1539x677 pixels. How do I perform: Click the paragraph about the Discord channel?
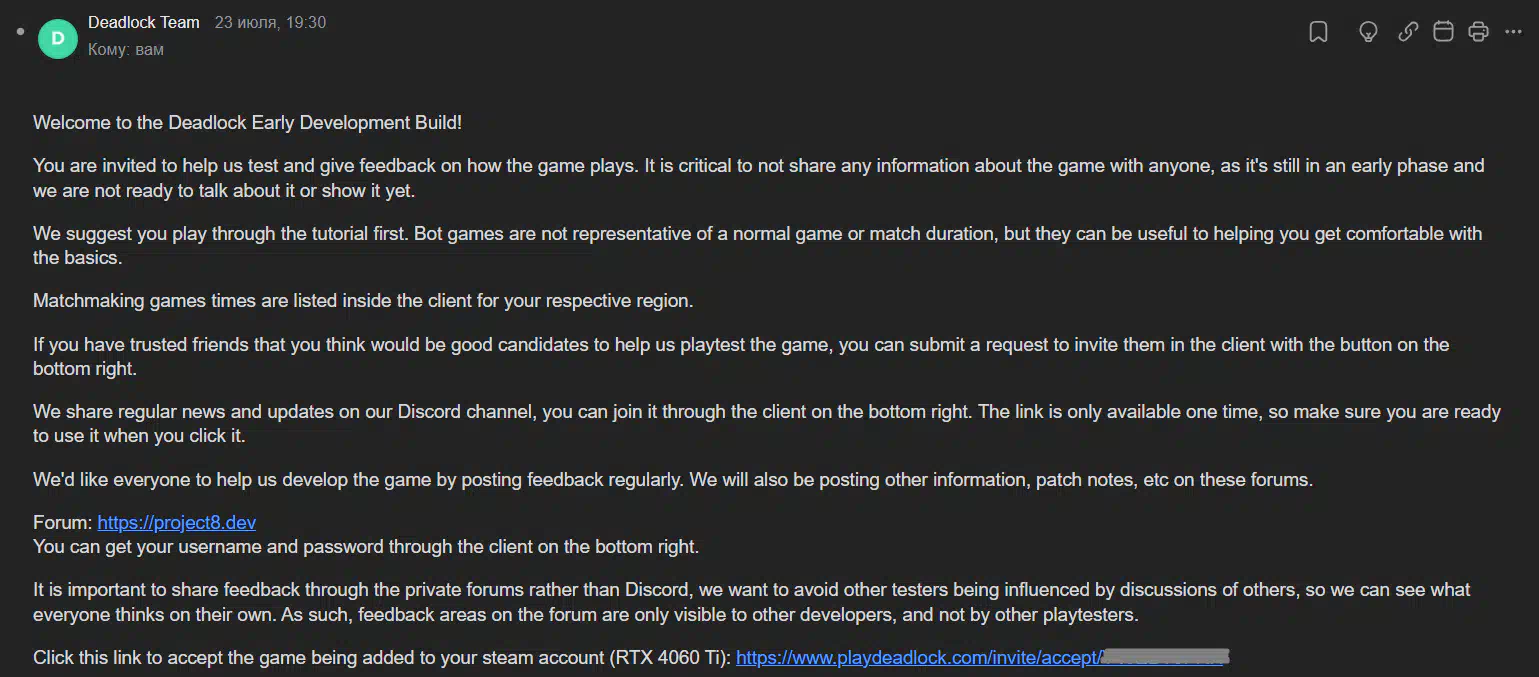point(767,424)
